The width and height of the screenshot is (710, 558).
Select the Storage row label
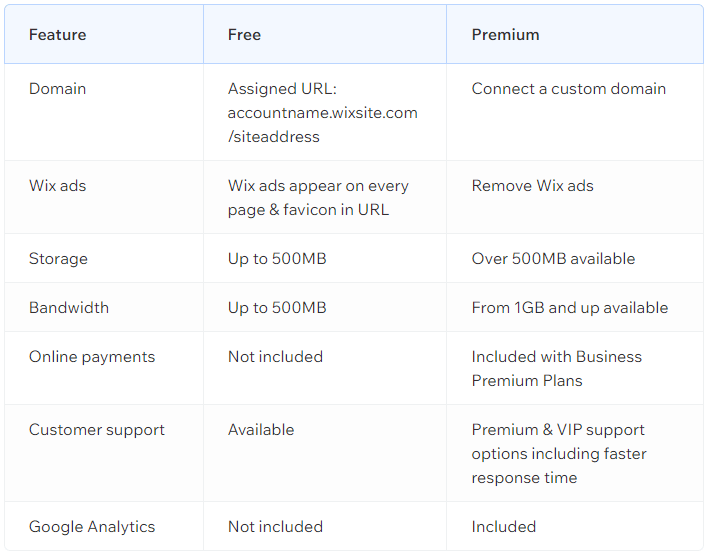point(58,259)
